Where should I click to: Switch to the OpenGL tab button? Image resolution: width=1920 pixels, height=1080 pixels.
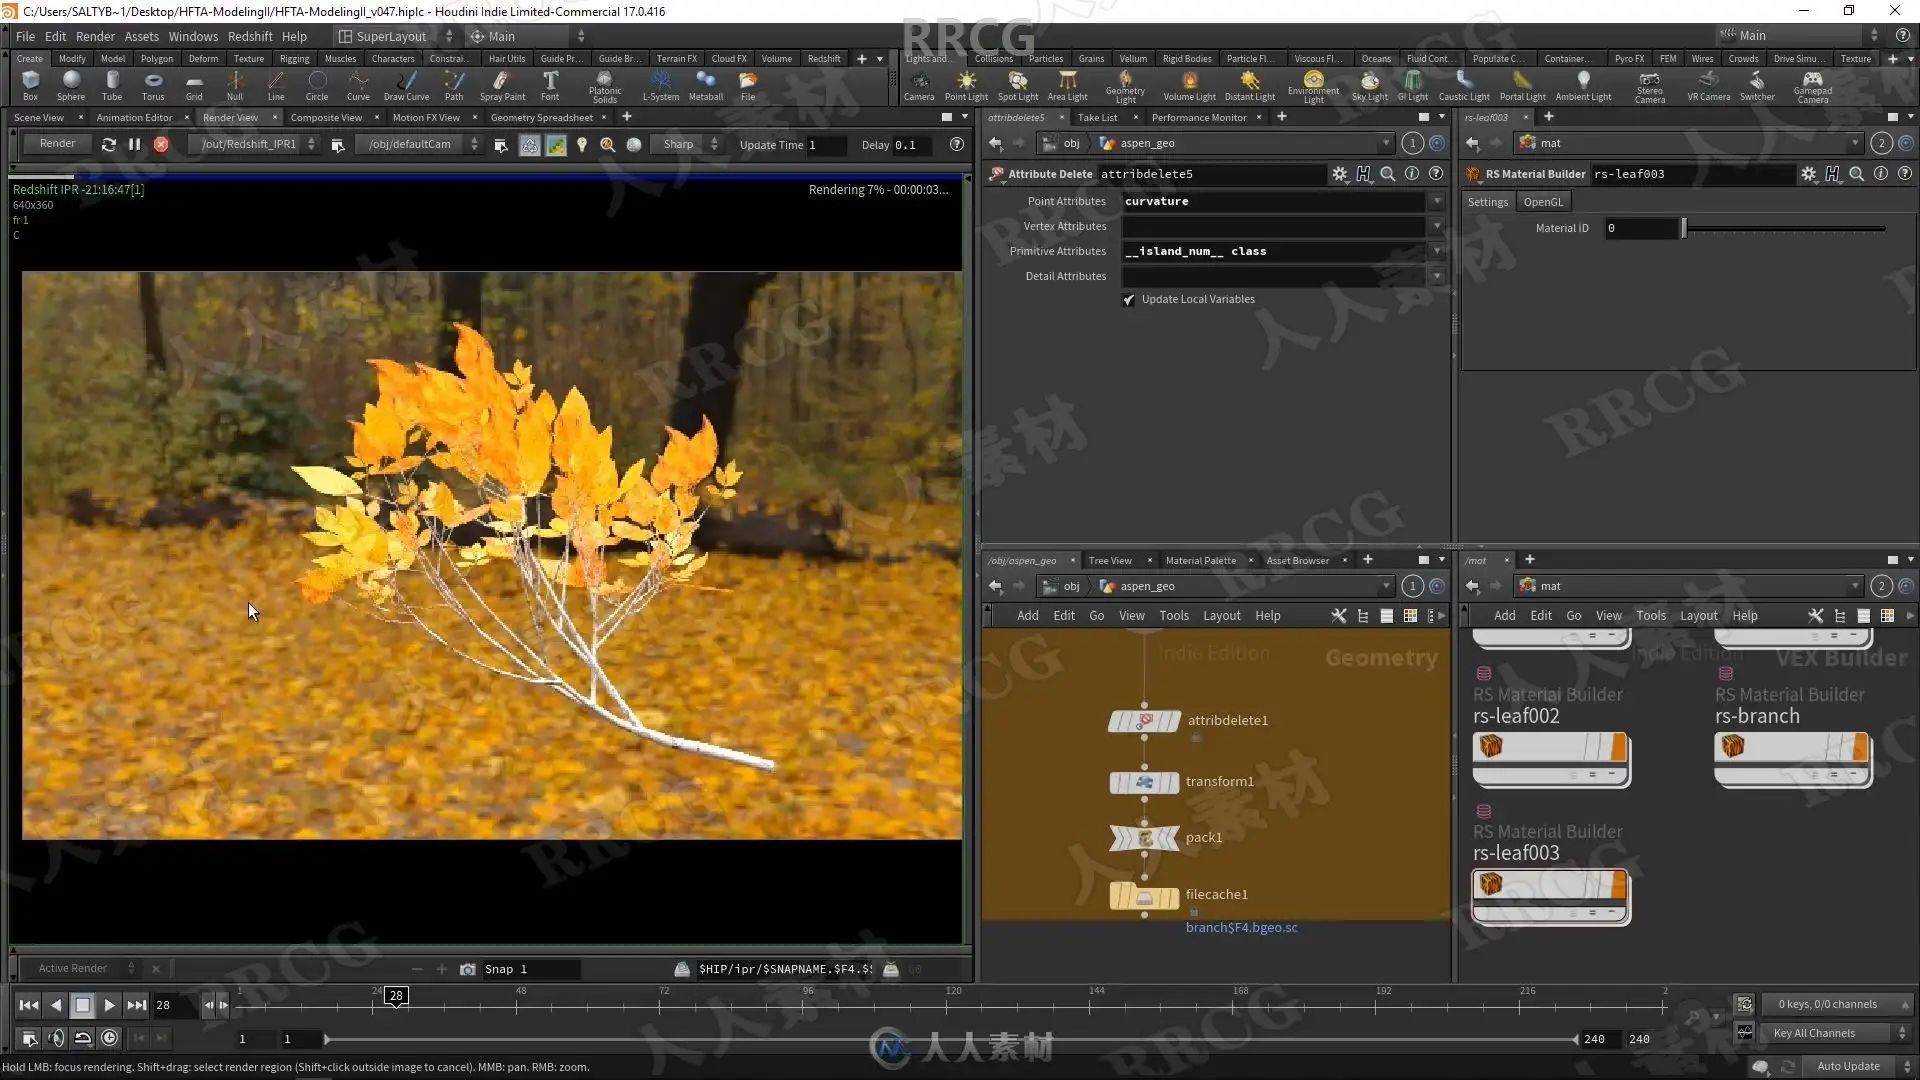click(x=1542, y=202)
